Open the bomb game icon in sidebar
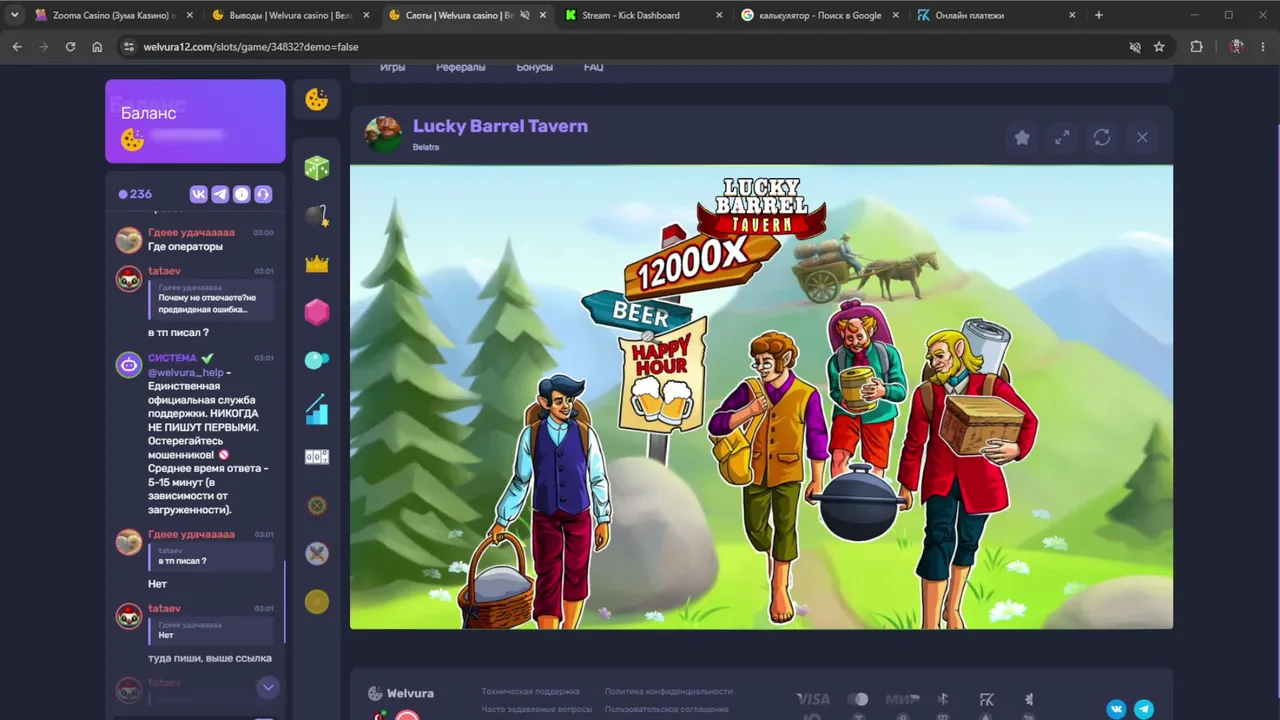Image resolution: width=1280 pixels, height=720 pixels. click(317, 215)
